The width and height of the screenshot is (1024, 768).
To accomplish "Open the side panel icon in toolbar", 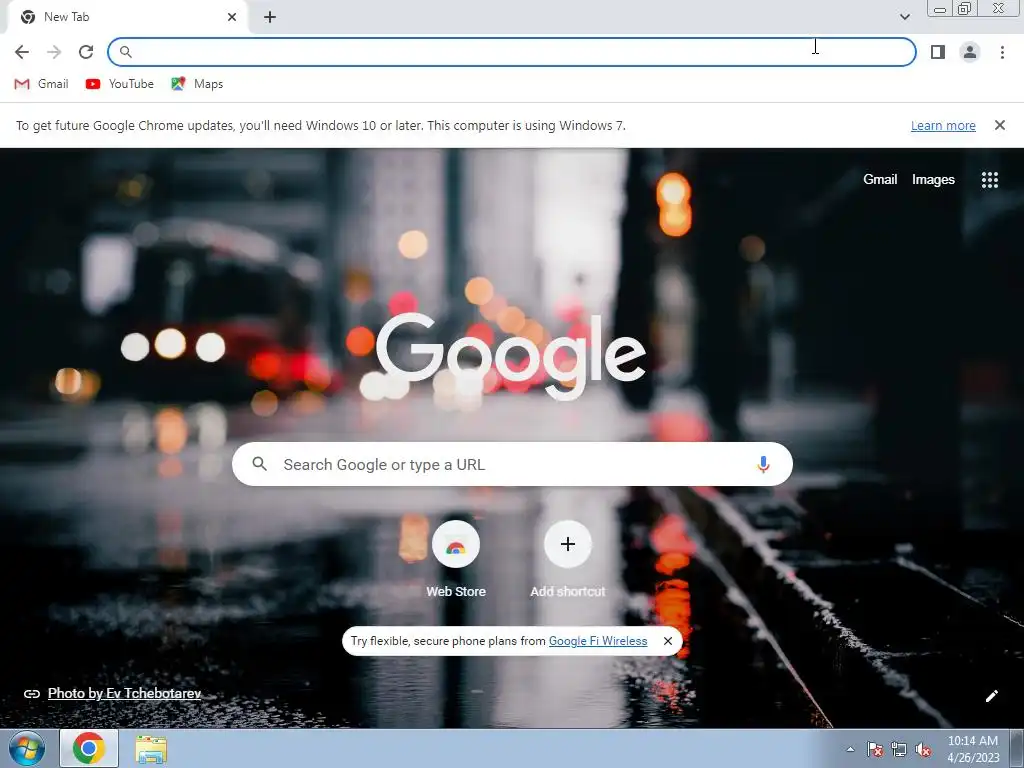I will click(938, 52).
